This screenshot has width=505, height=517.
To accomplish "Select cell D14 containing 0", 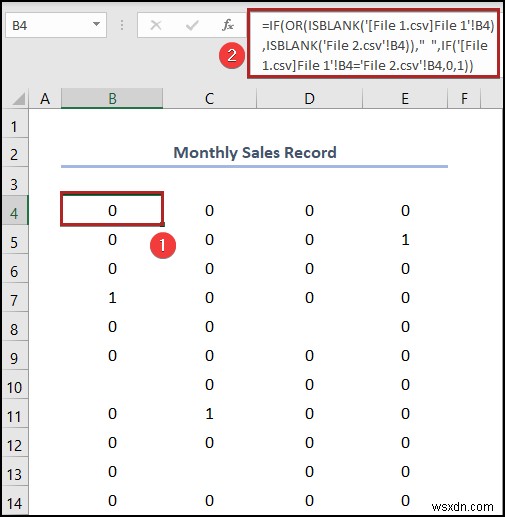I will click(309, 500).
